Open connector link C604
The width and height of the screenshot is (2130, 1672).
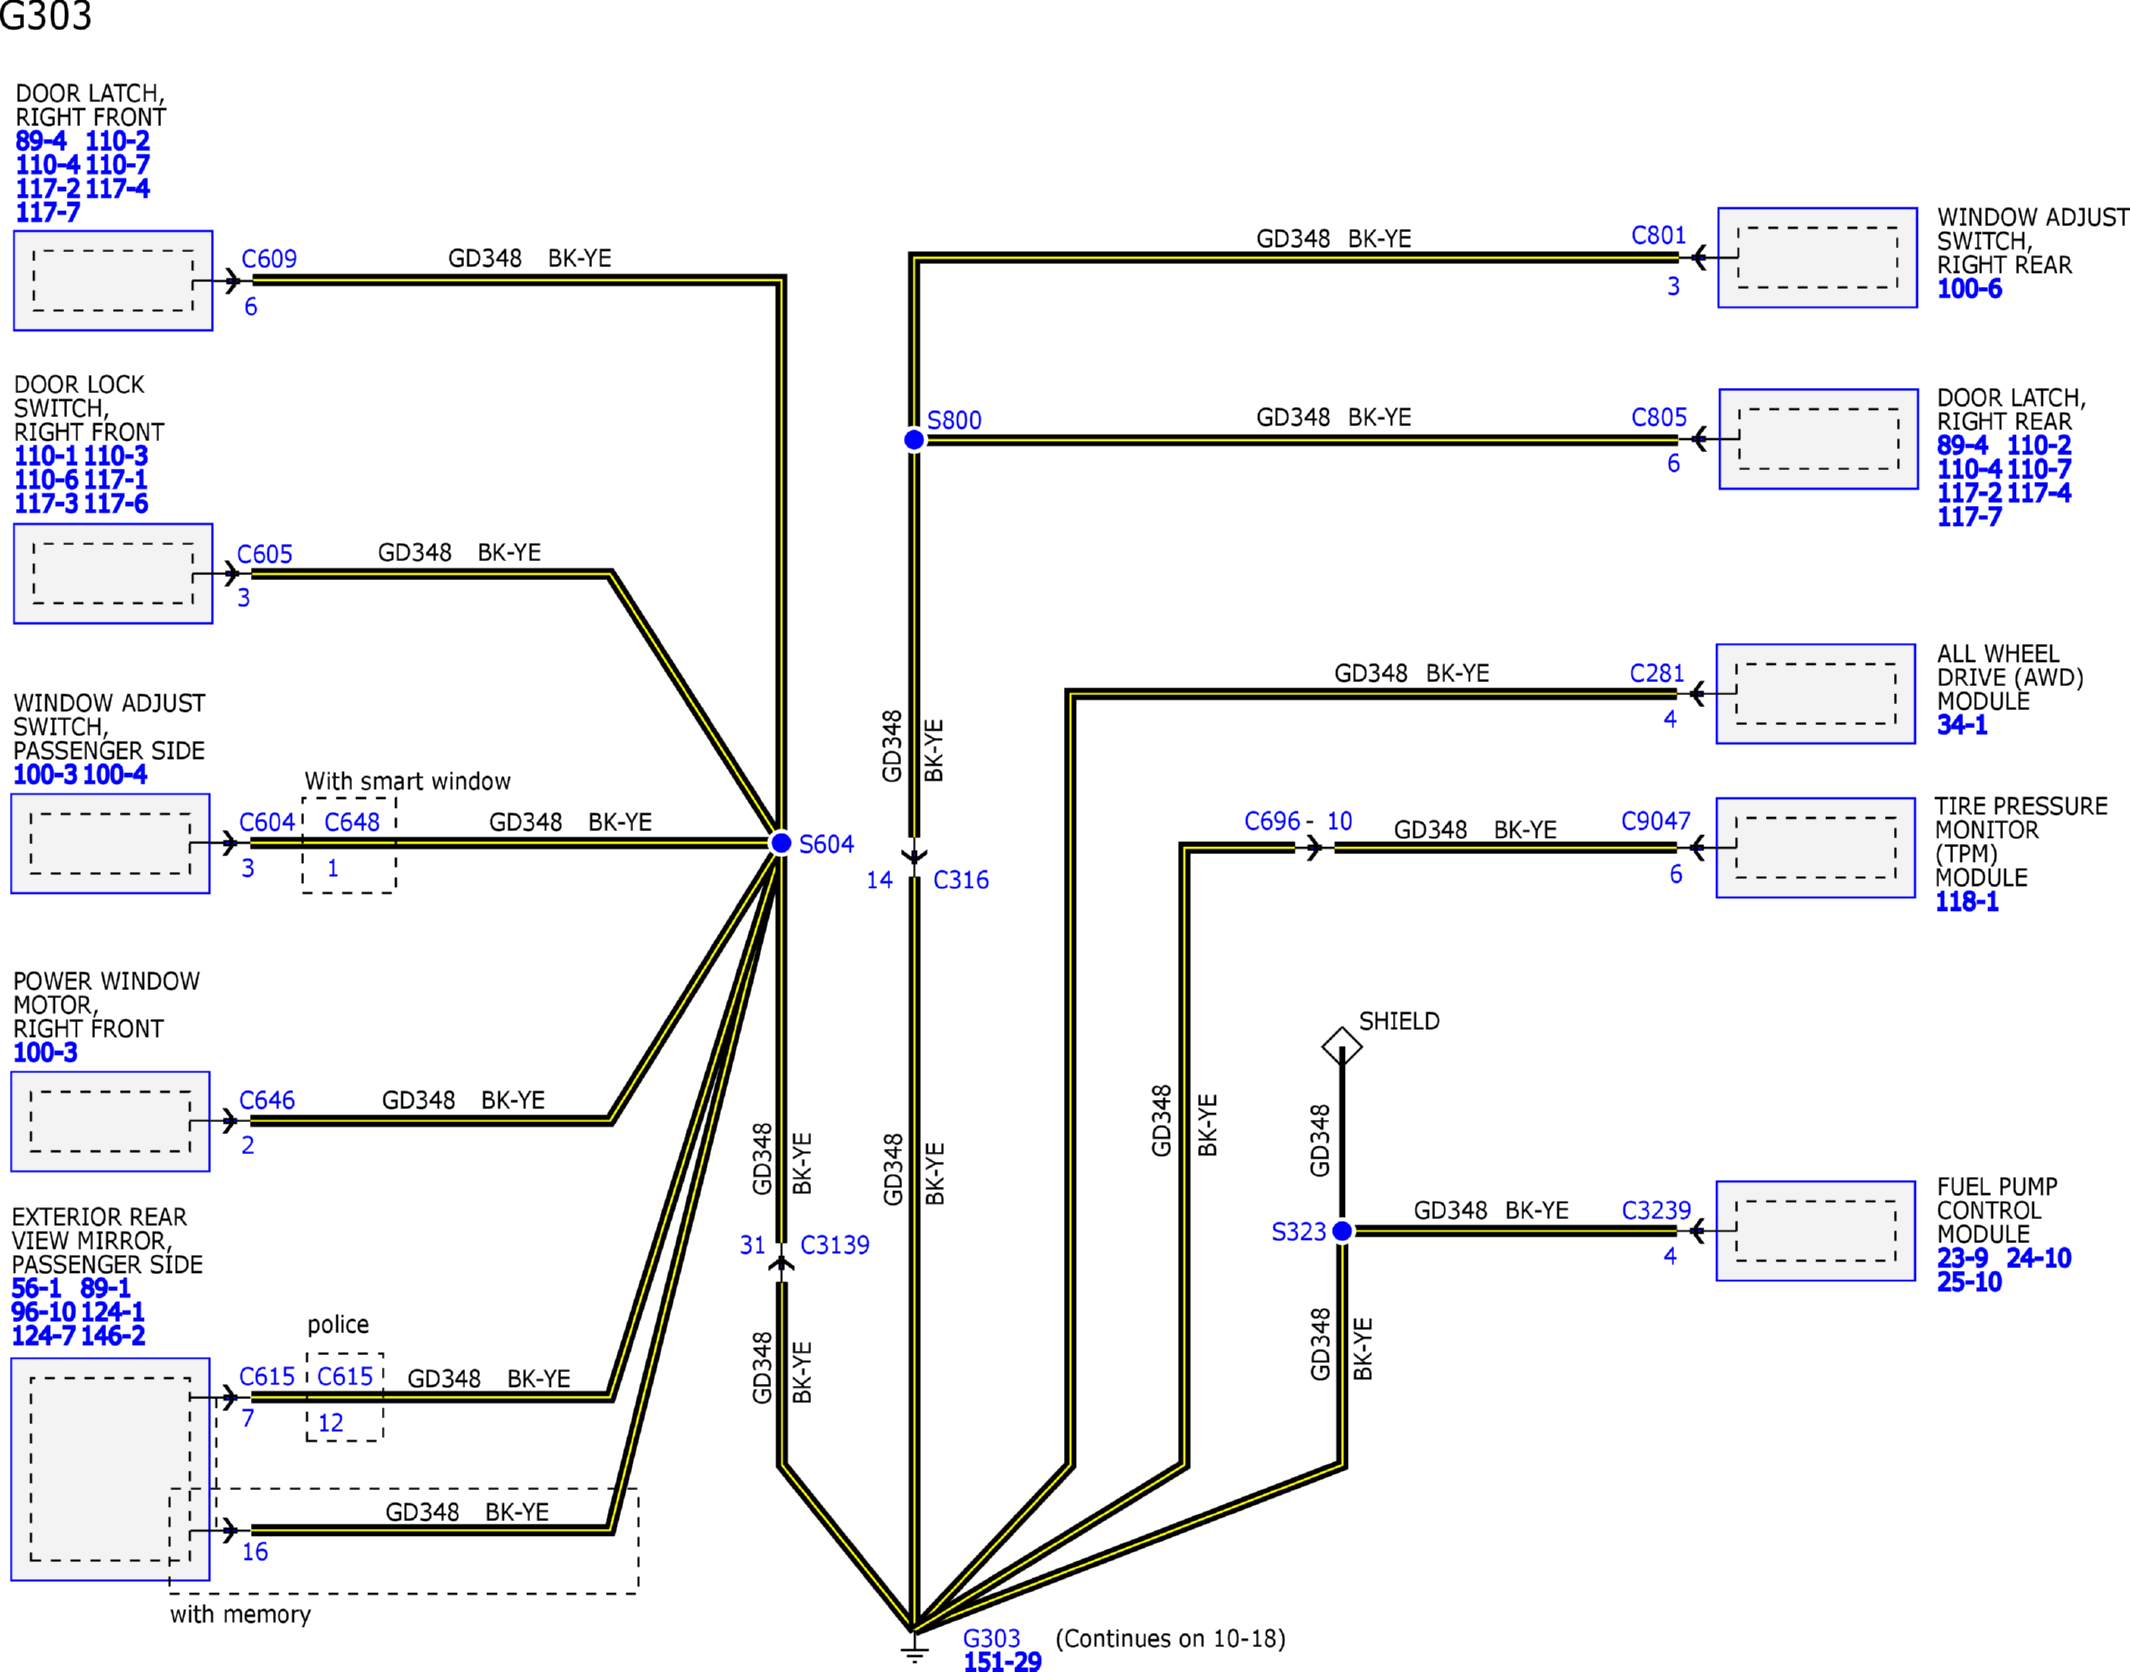[267, 822]
